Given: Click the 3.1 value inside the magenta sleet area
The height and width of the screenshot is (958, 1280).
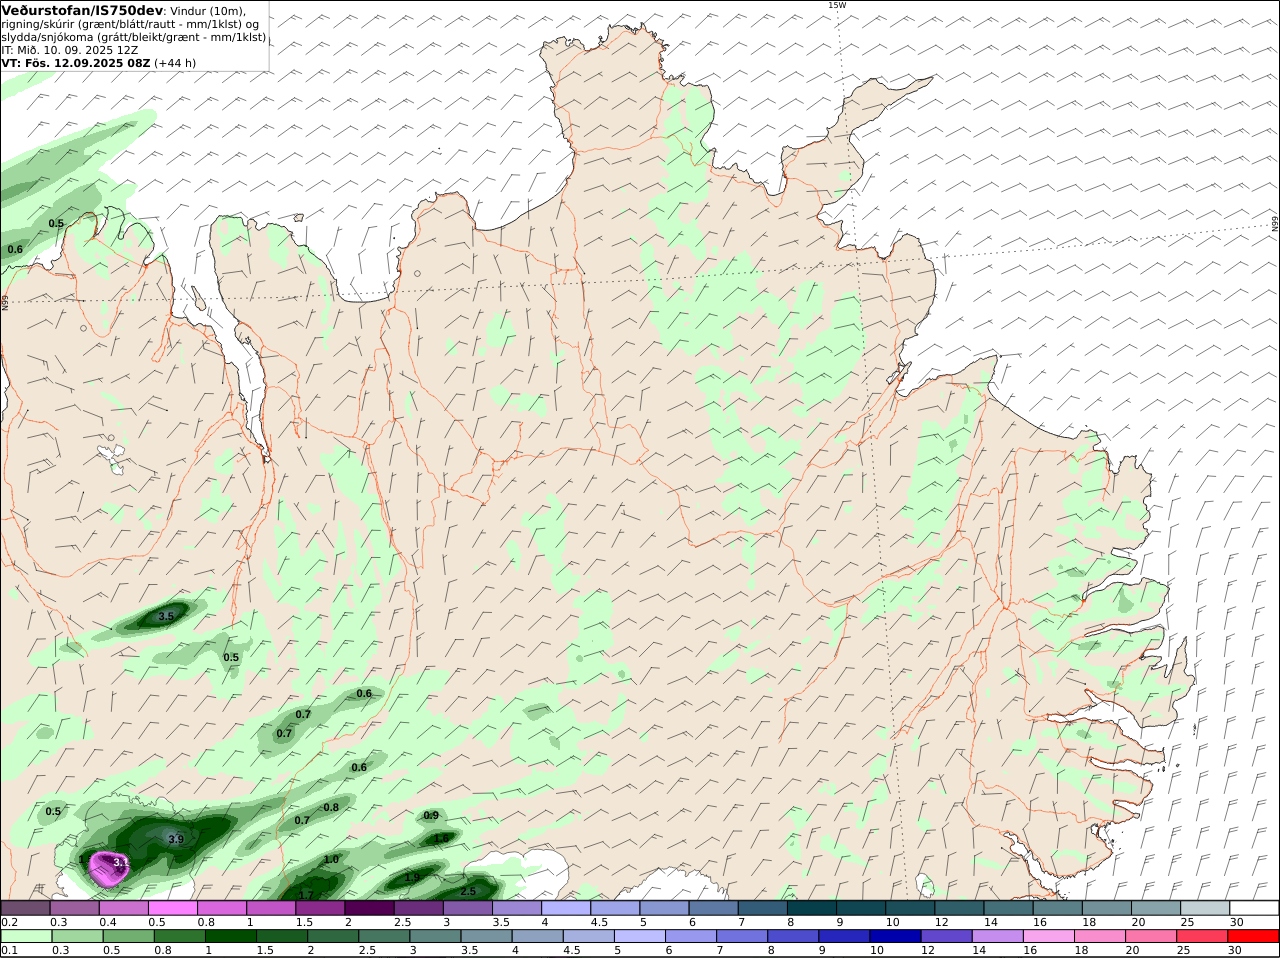Looking at the screenshot, I should pos(121,861).
